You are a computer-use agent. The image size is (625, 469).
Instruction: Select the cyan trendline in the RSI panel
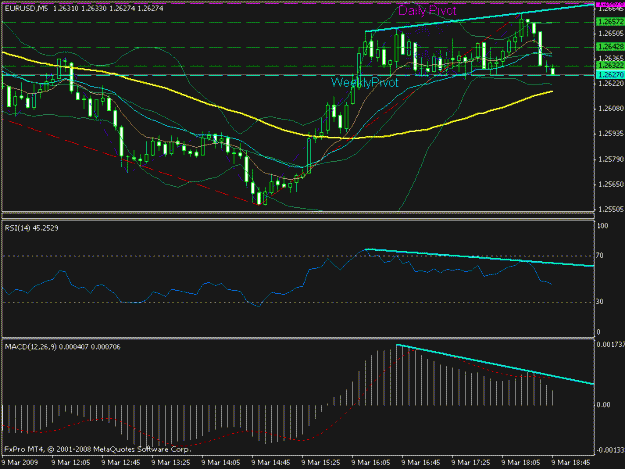(x=480, y=258)
